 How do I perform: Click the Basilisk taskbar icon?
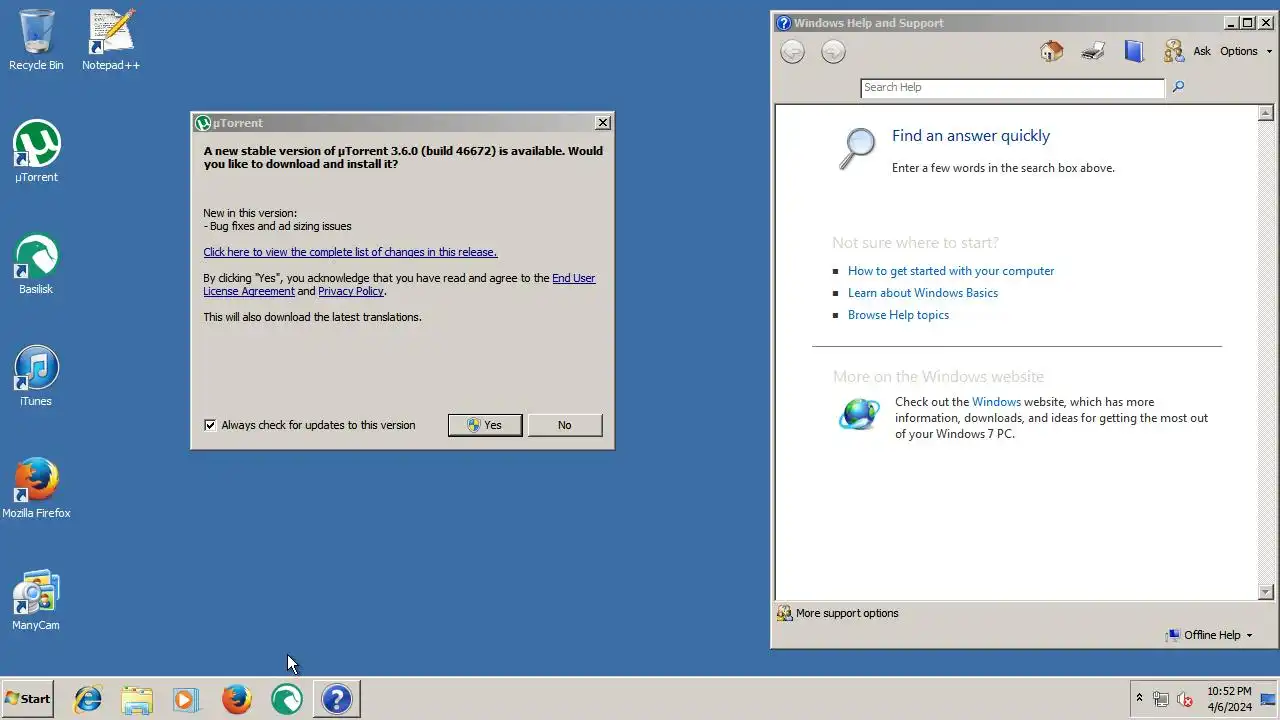287,699
